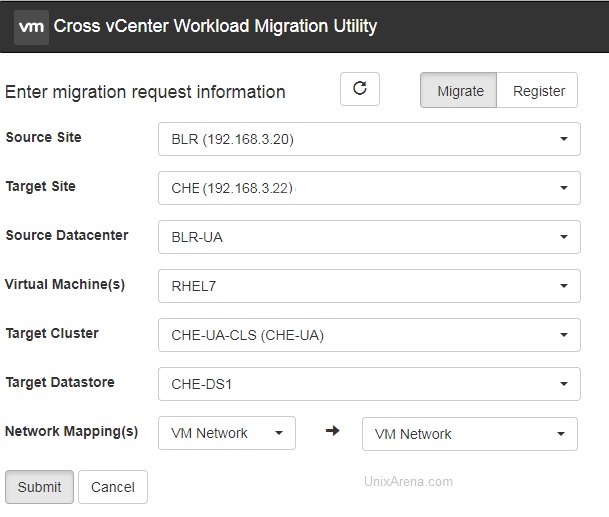The height and width of the screenshot is (517, 609).
Task: Click the Source Site label
Action: [44, 137]
